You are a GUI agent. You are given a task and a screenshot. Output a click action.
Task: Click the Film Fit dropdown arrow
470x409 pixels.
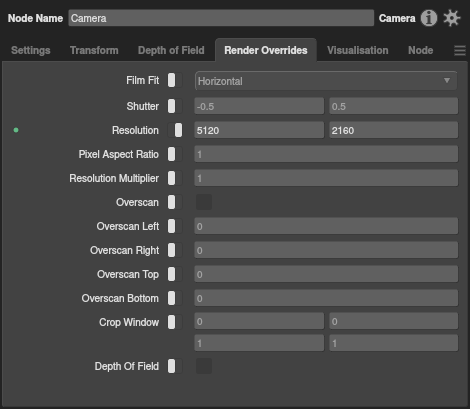[447, 81]
